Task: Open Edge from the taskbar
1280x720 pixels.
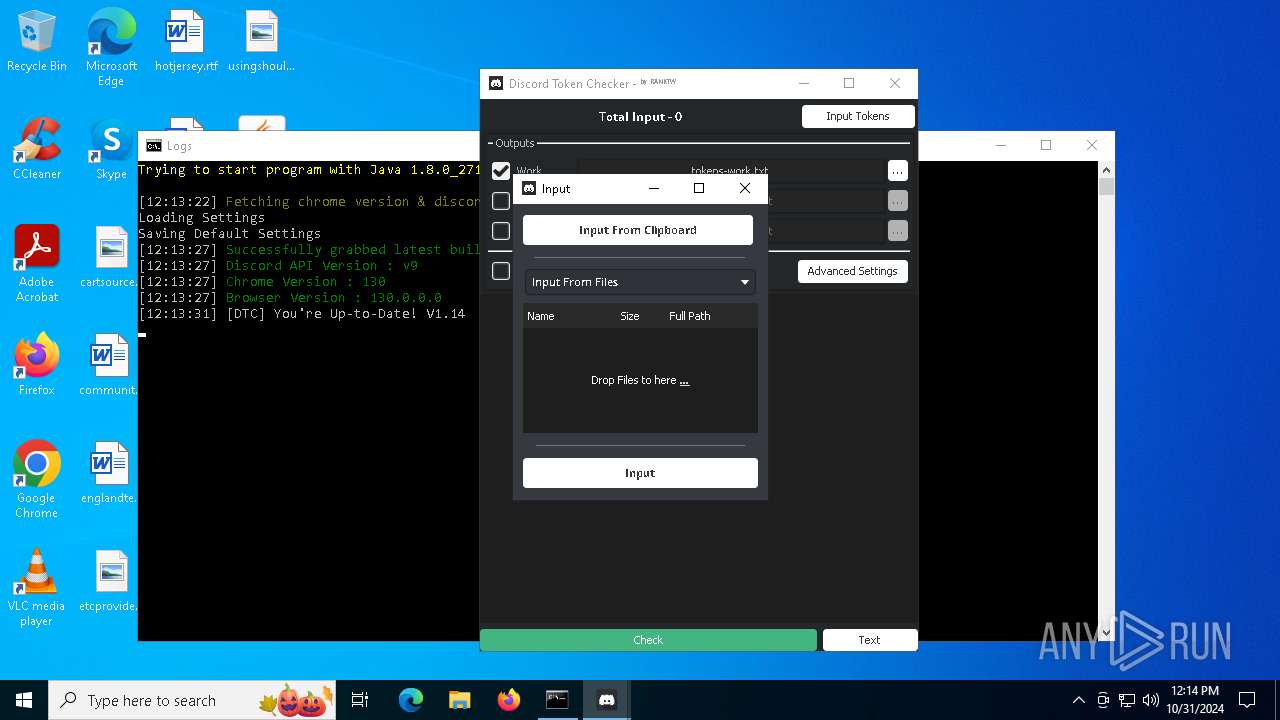Action: (411, 700)
